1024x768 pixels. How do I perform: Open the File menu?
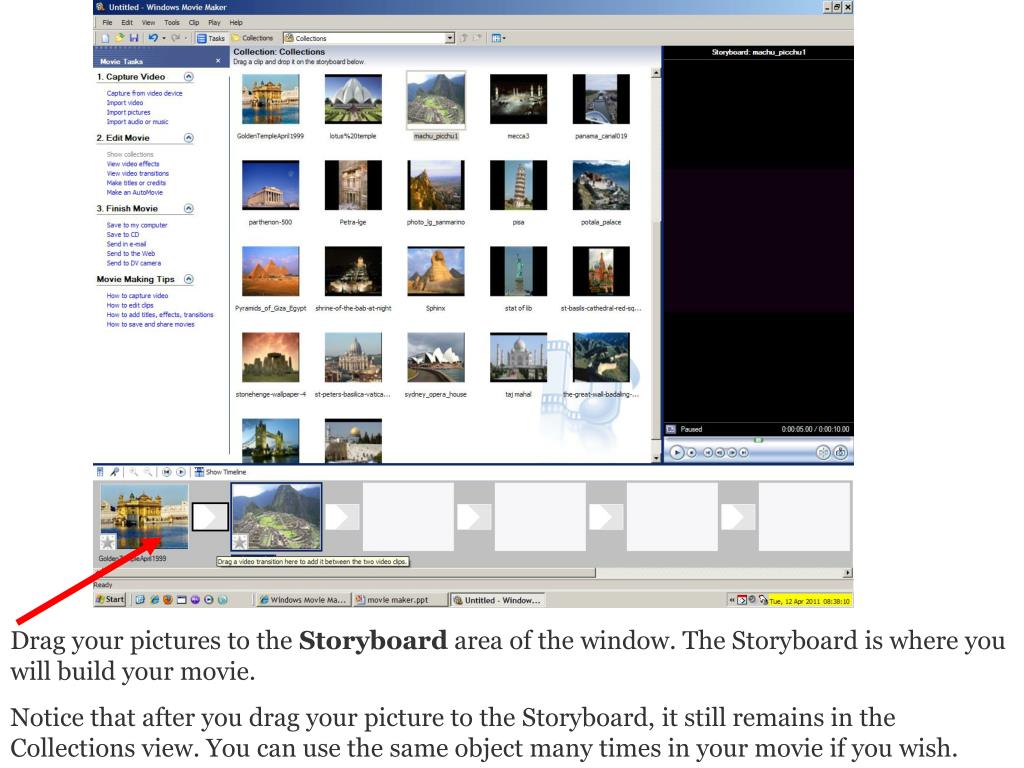point(107,22)
